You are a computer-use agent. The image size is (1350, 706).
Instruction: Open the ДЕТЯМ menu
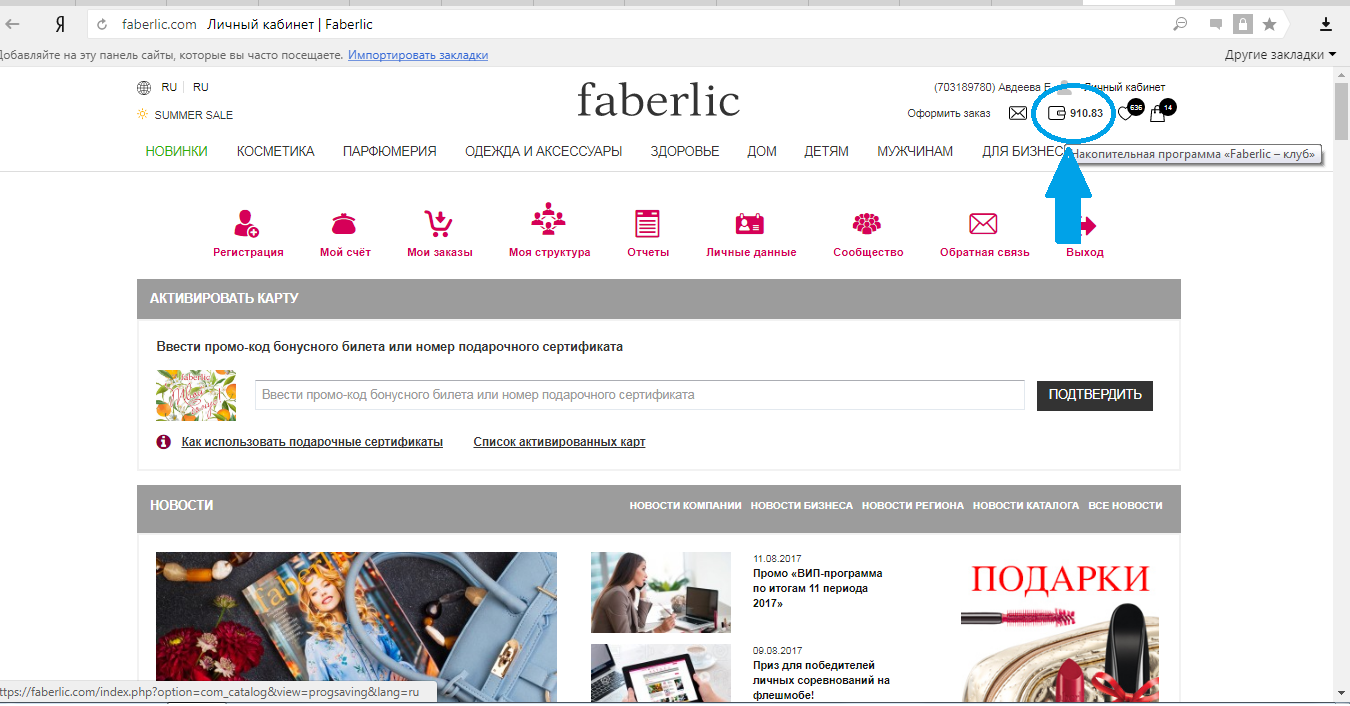(x=826, y=151)
